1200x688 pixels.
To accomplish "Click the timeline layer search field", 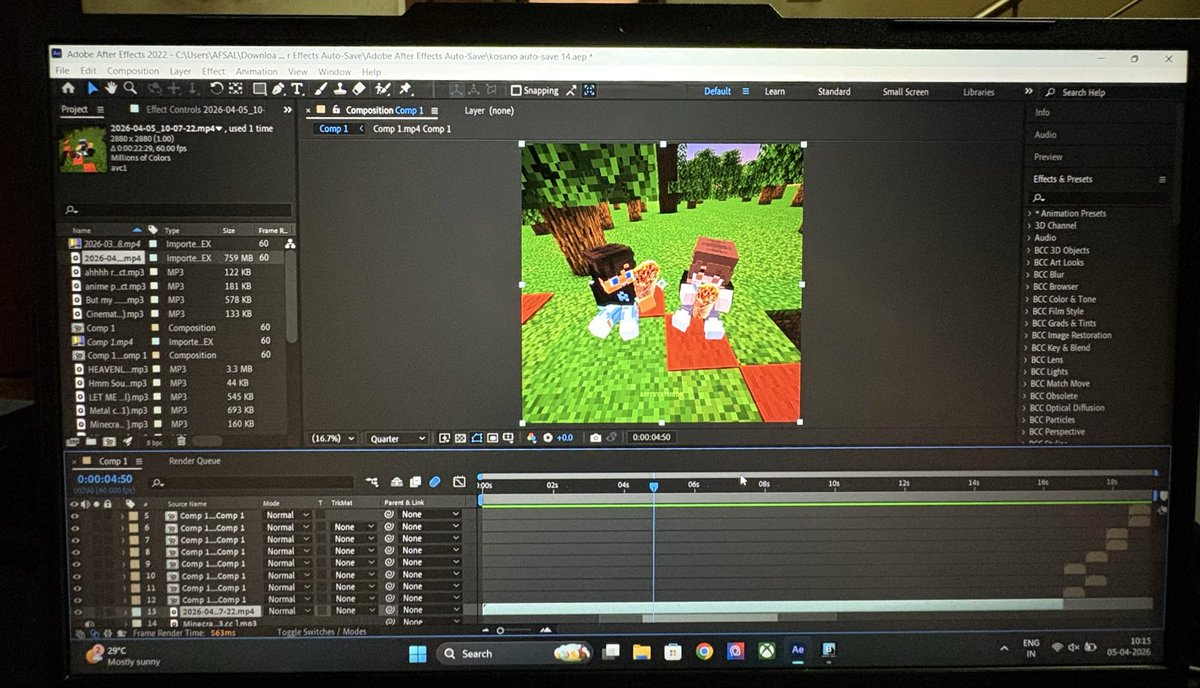I will 251,483.
